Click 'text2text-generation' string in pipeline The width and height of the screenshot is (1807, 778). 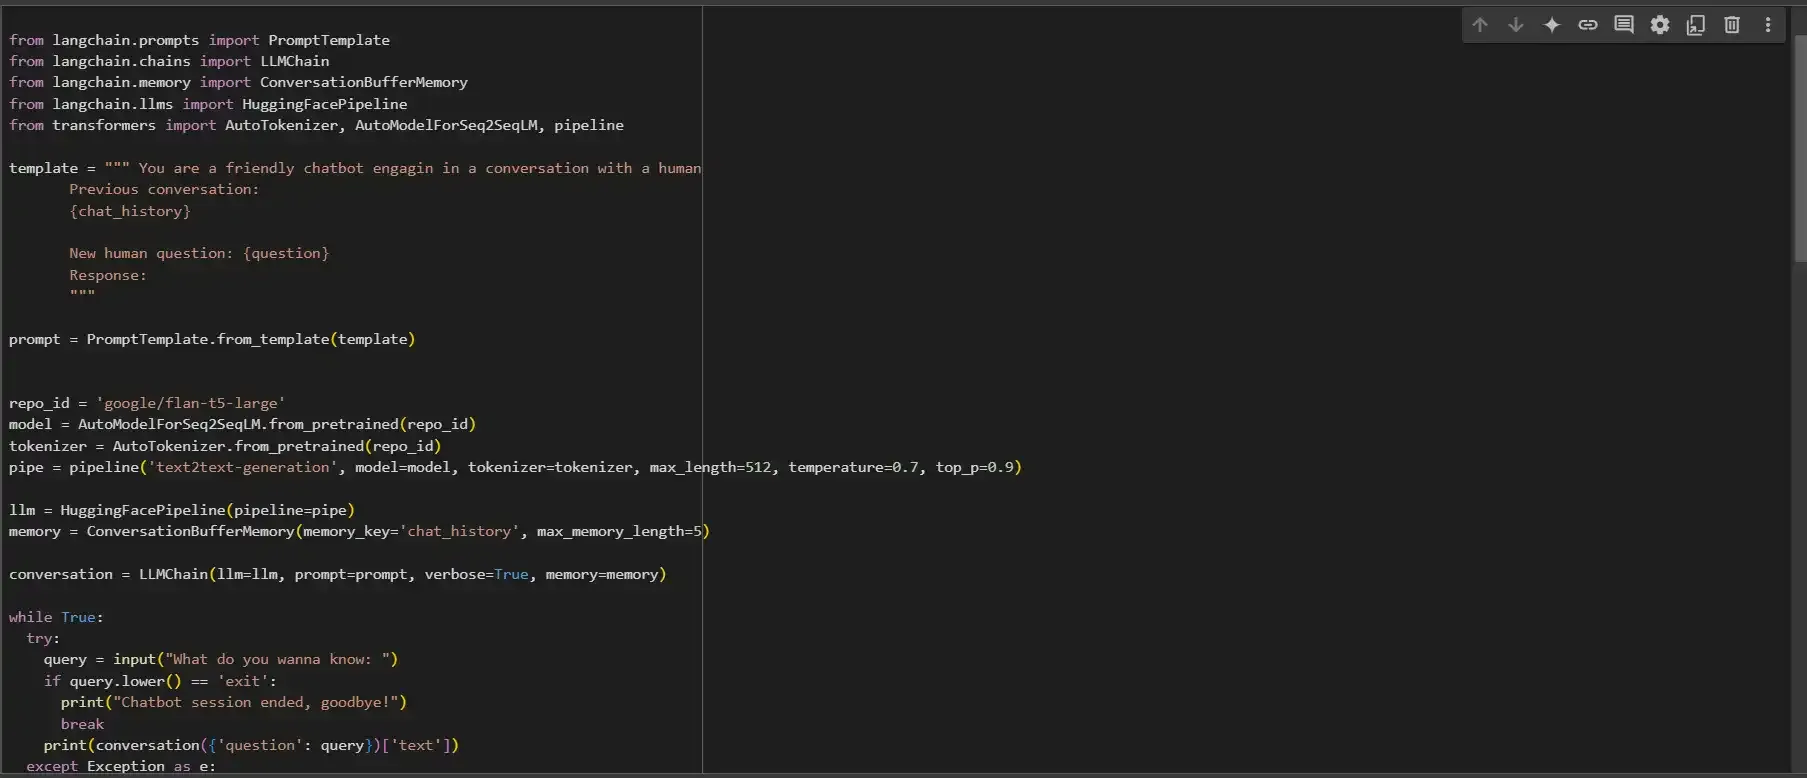[x=242, y=467]
